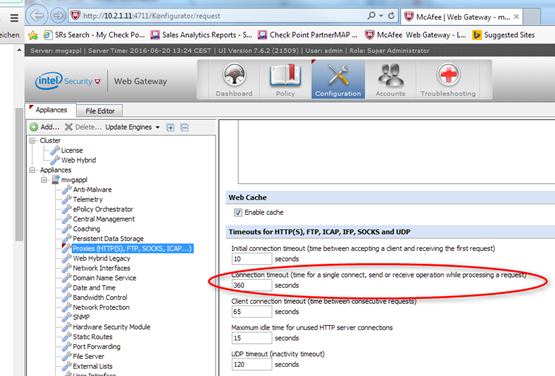Click the browser back arrow
The height and width of the screenshot is (376, 555).
[36, 16]
